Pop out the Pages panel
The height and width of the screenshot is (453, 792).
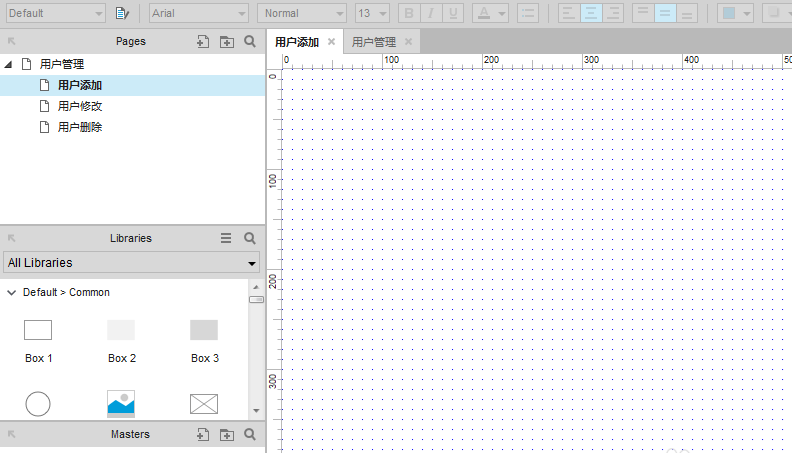[12, 41]
